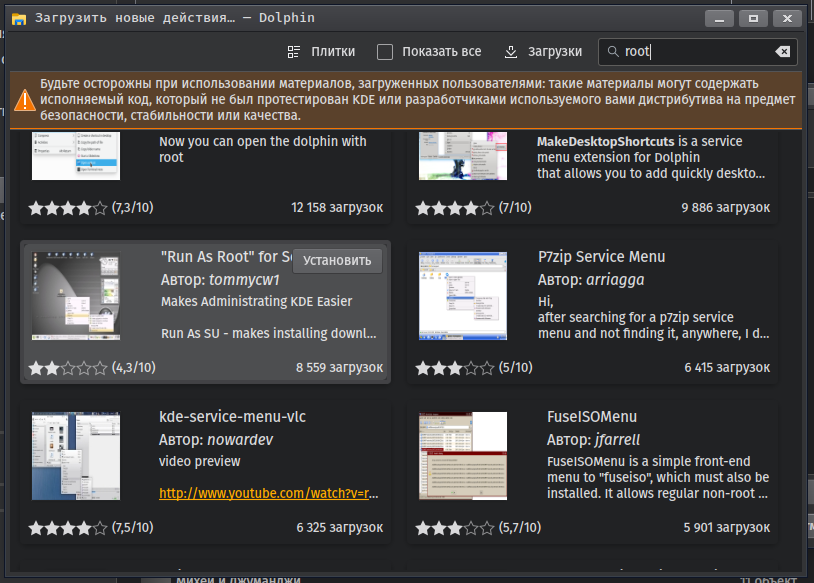Click the Dolphin folder icon in title bar
This screenshot has width=814, height=583.
tap(19, 19)
